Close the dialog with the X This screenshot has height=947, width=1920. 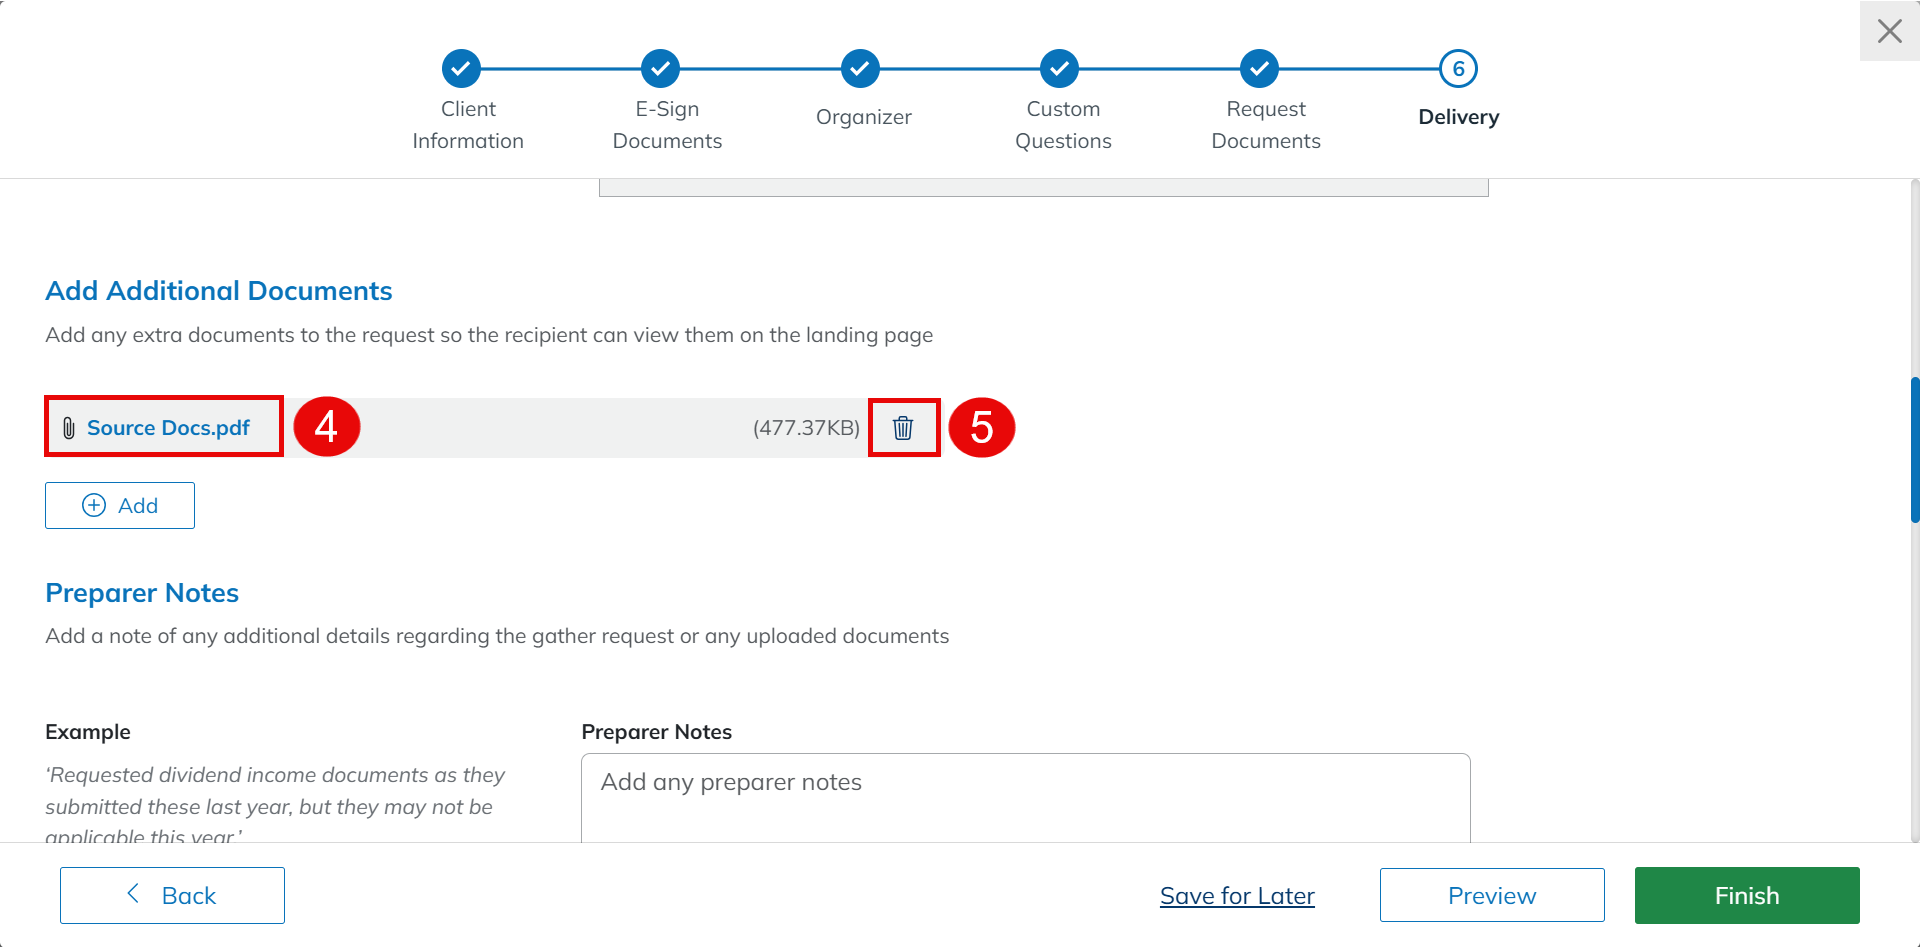click(1889, 31)
